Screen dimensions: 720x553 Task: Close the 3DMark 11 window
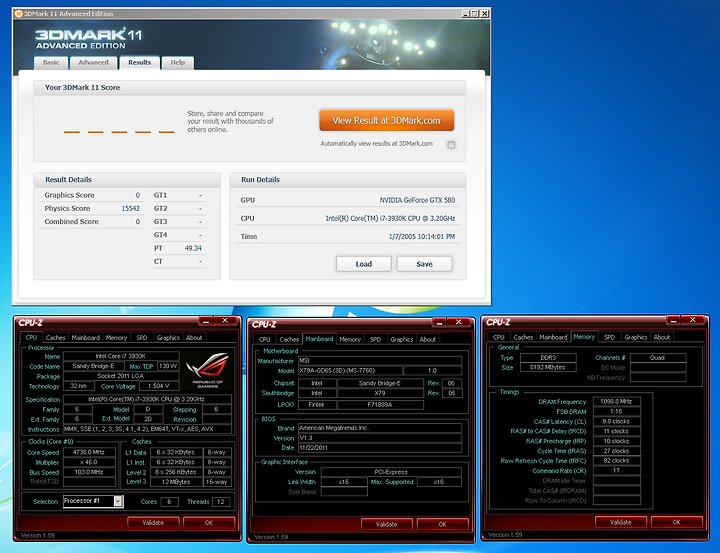coord(484,13)
